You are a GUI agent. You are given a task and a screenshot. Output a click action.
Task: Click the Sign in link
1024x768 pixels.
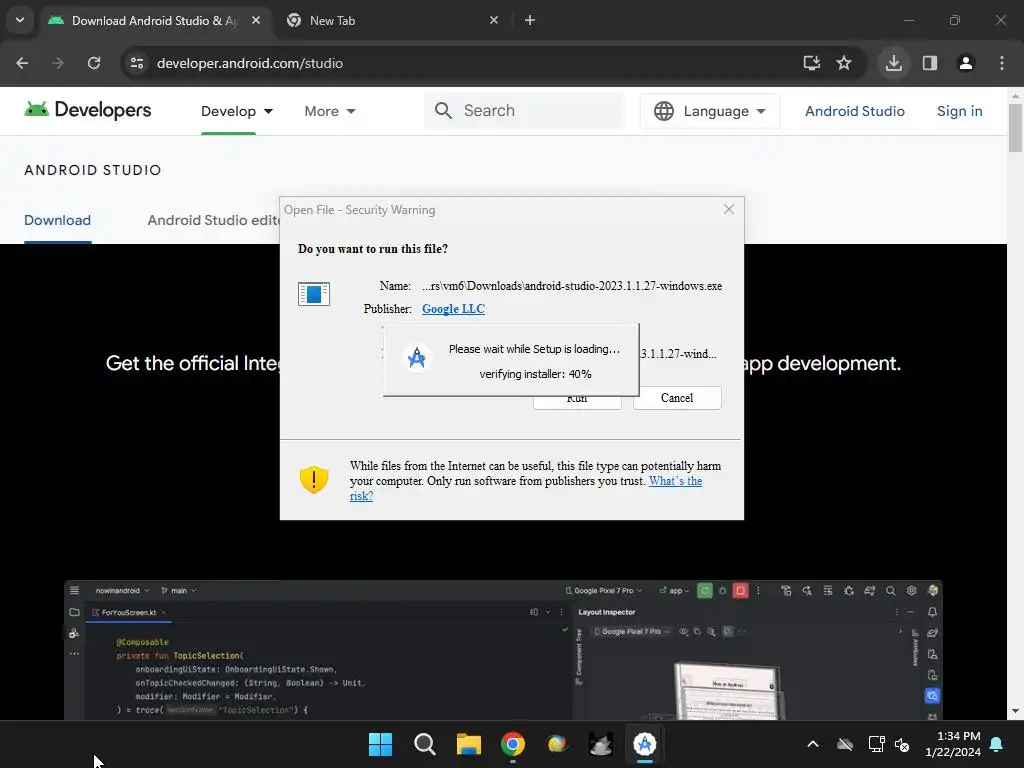click(959, 111)
